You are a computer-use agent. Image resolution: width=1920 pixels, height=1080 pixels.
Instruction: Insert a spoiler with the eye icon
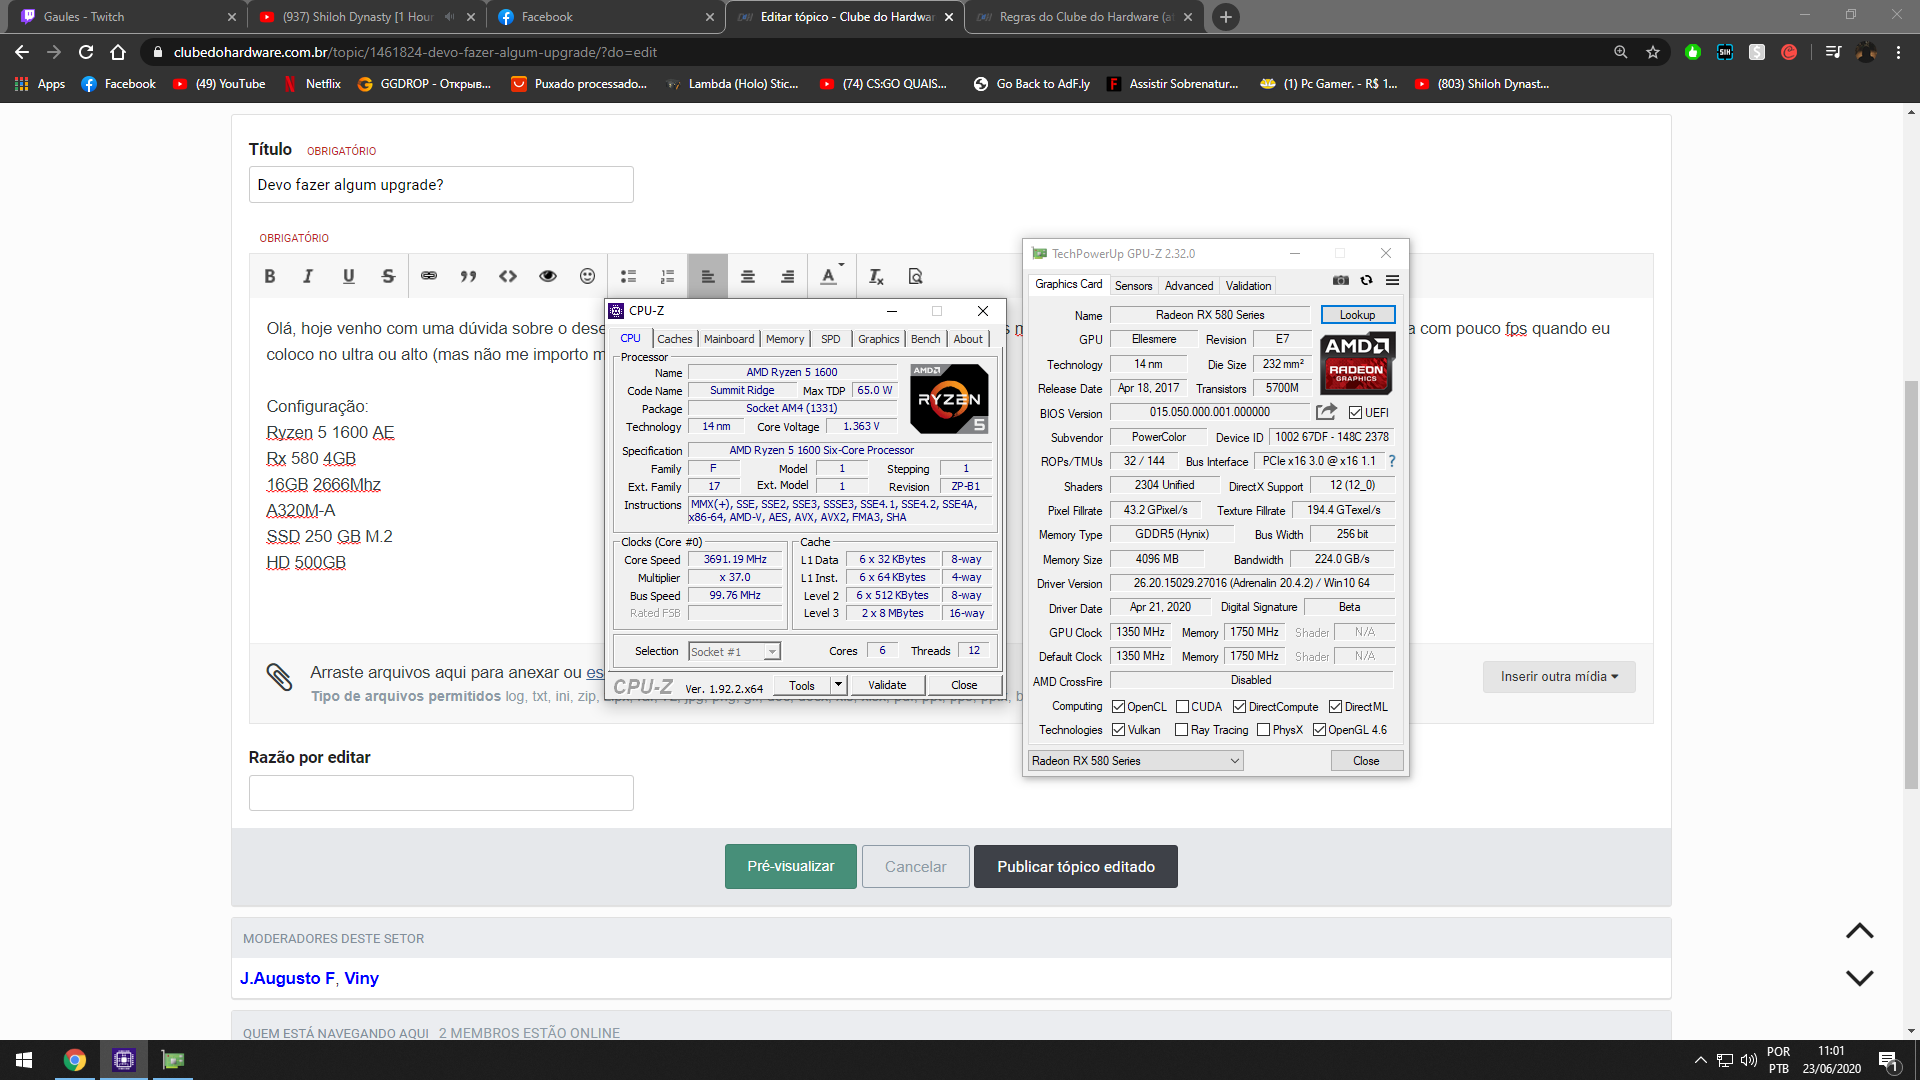point(548,276)
